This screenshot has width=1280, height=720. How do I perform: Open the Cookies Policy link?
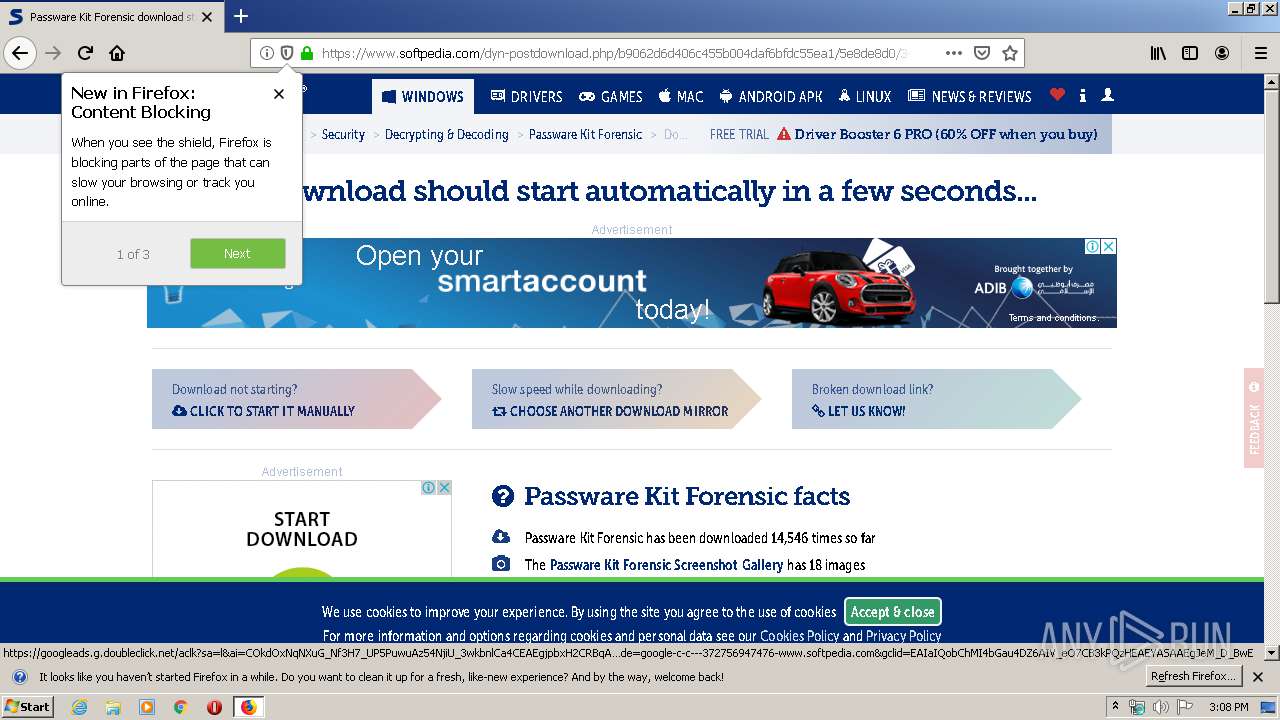pos(800,636)
